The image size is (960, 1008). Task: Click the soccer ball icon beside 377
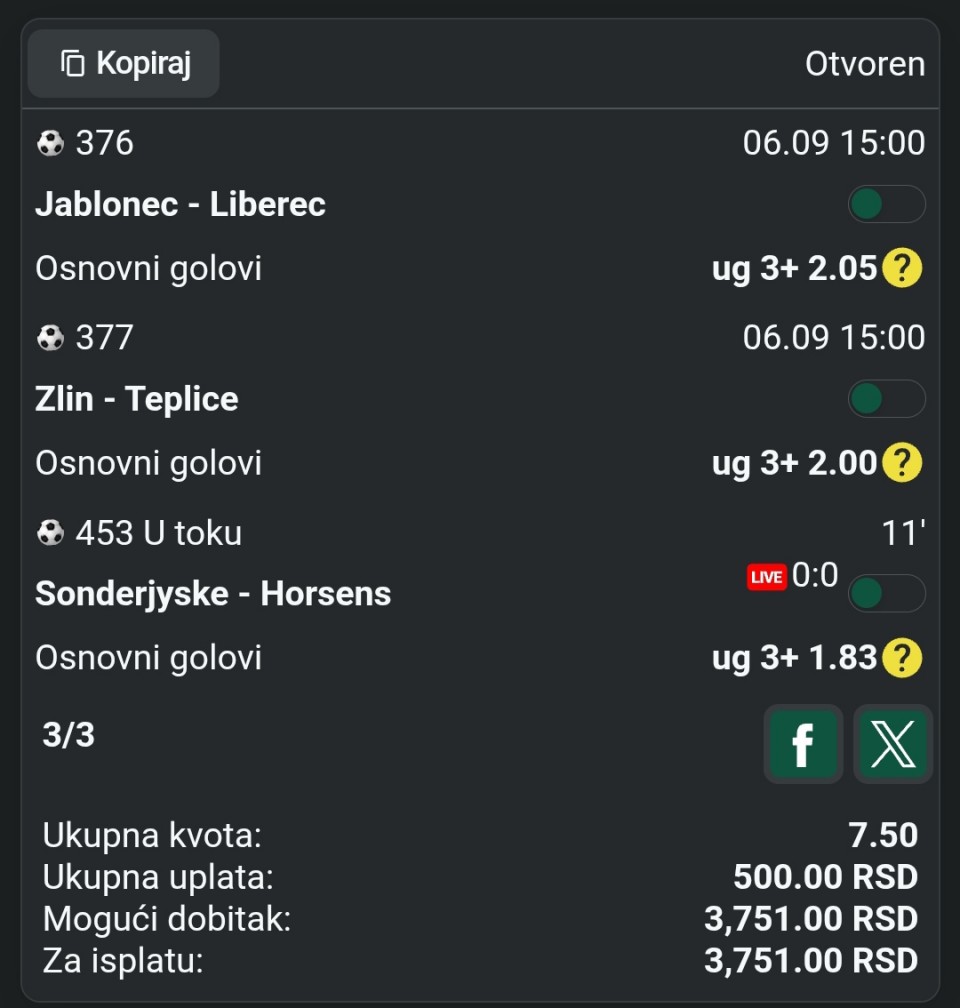tap(50, 338)
